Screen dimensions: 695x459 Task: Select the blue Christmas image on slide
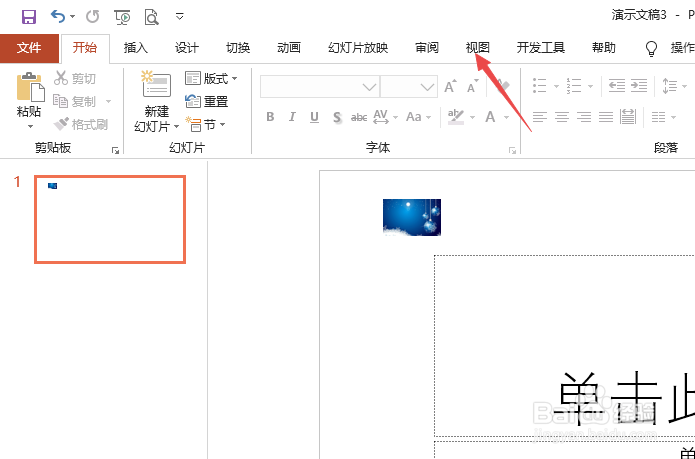click(412, 217)
